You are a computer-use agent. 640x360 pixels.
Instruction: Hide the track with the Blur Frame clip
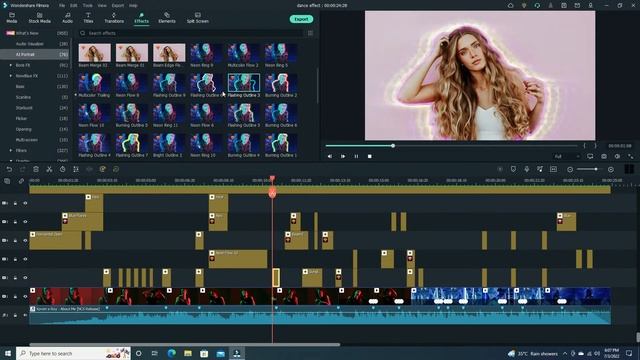pyautogui.click(x=25, y=222)
